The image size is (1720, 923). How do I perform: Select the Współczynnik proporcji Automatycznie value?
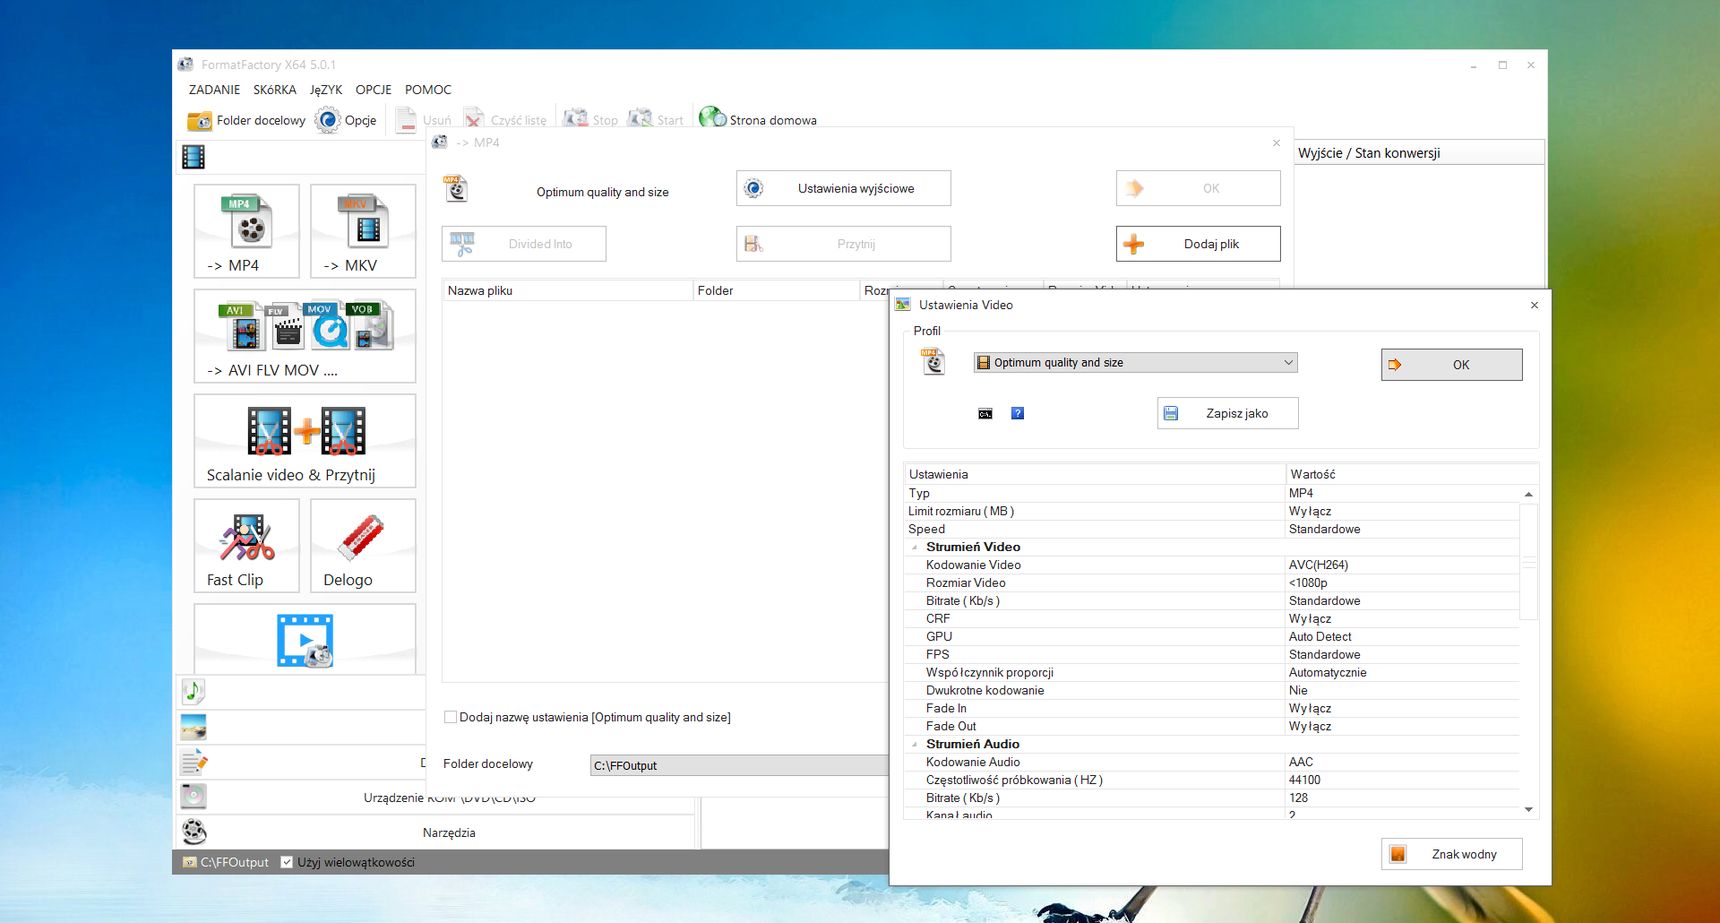(x=1401, y=673)
